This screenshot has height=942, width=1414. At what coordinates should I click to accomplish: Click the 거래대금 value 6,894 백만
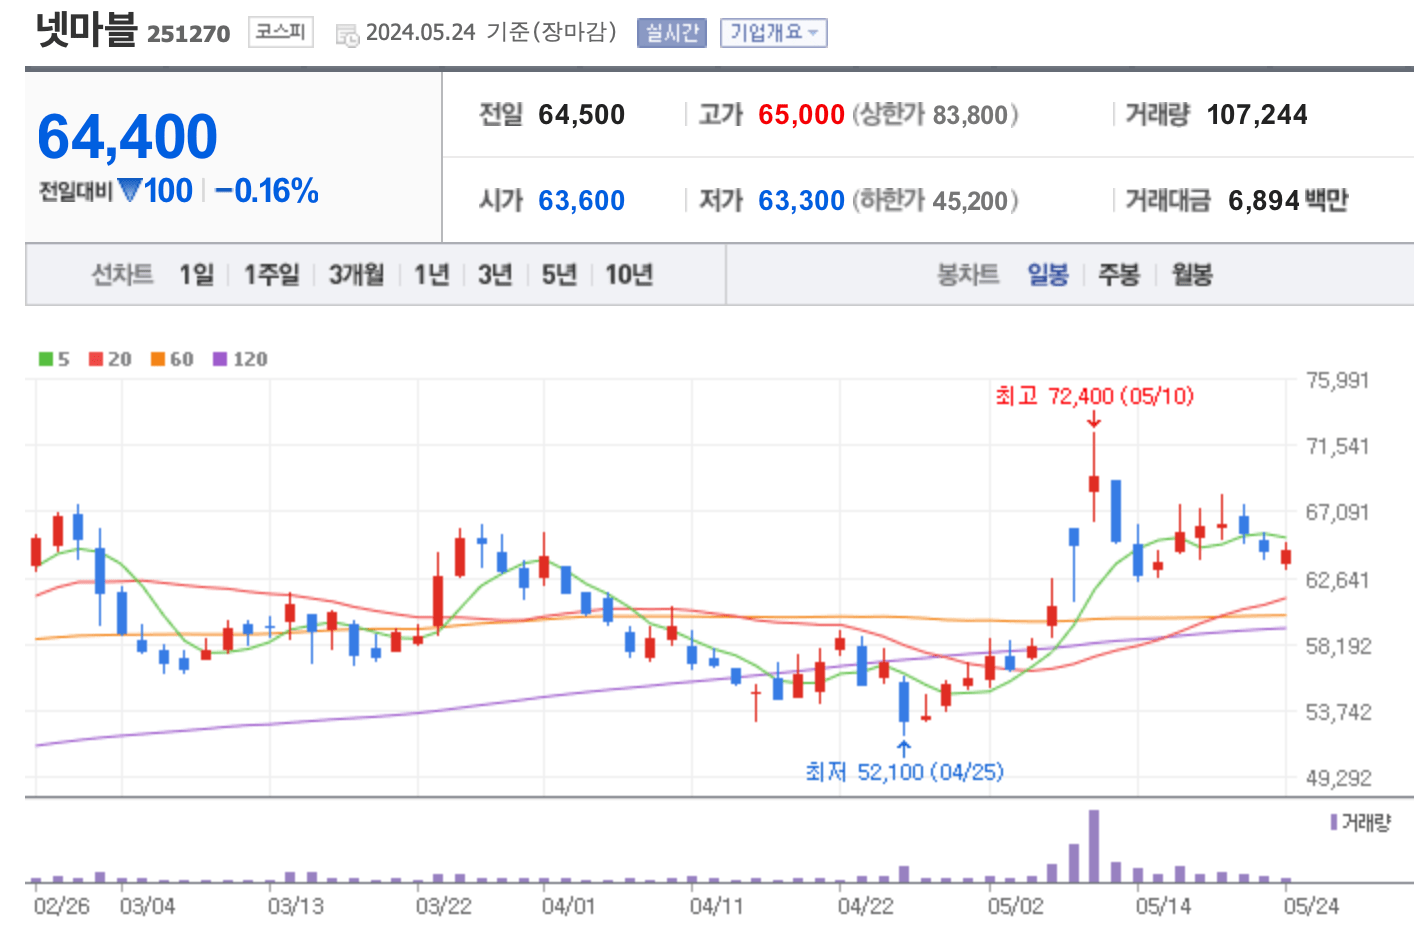(x=1288, y=201)
